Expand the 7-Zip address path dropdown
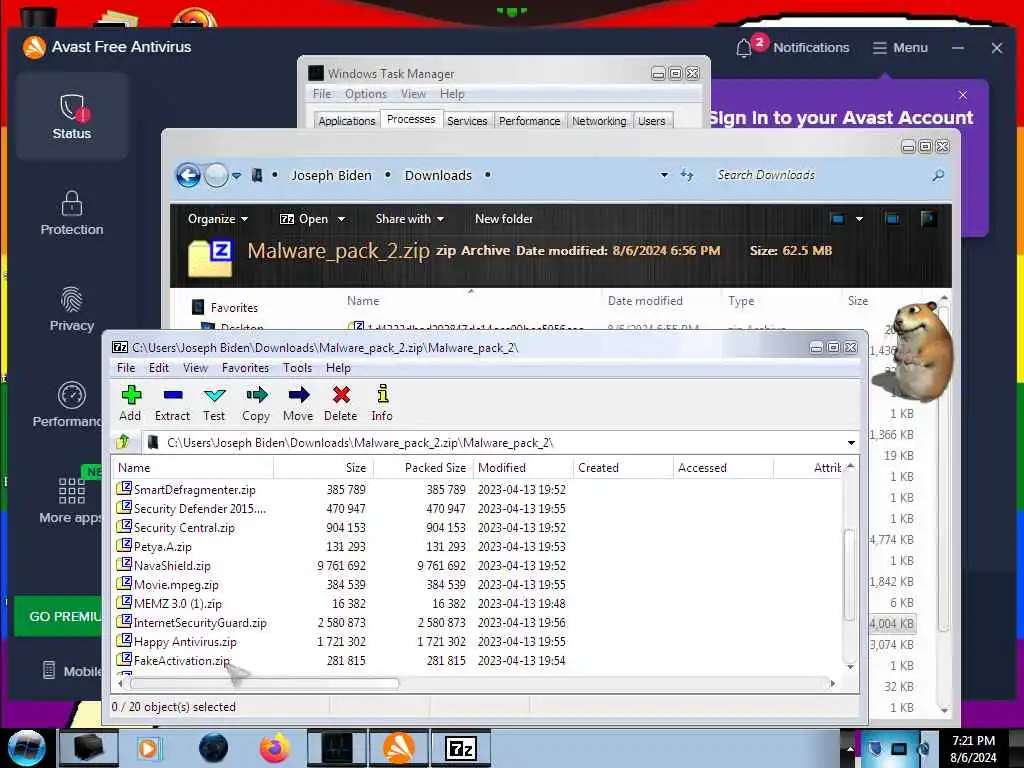The width and height of the screenshot is (1024, 768). 851,443
